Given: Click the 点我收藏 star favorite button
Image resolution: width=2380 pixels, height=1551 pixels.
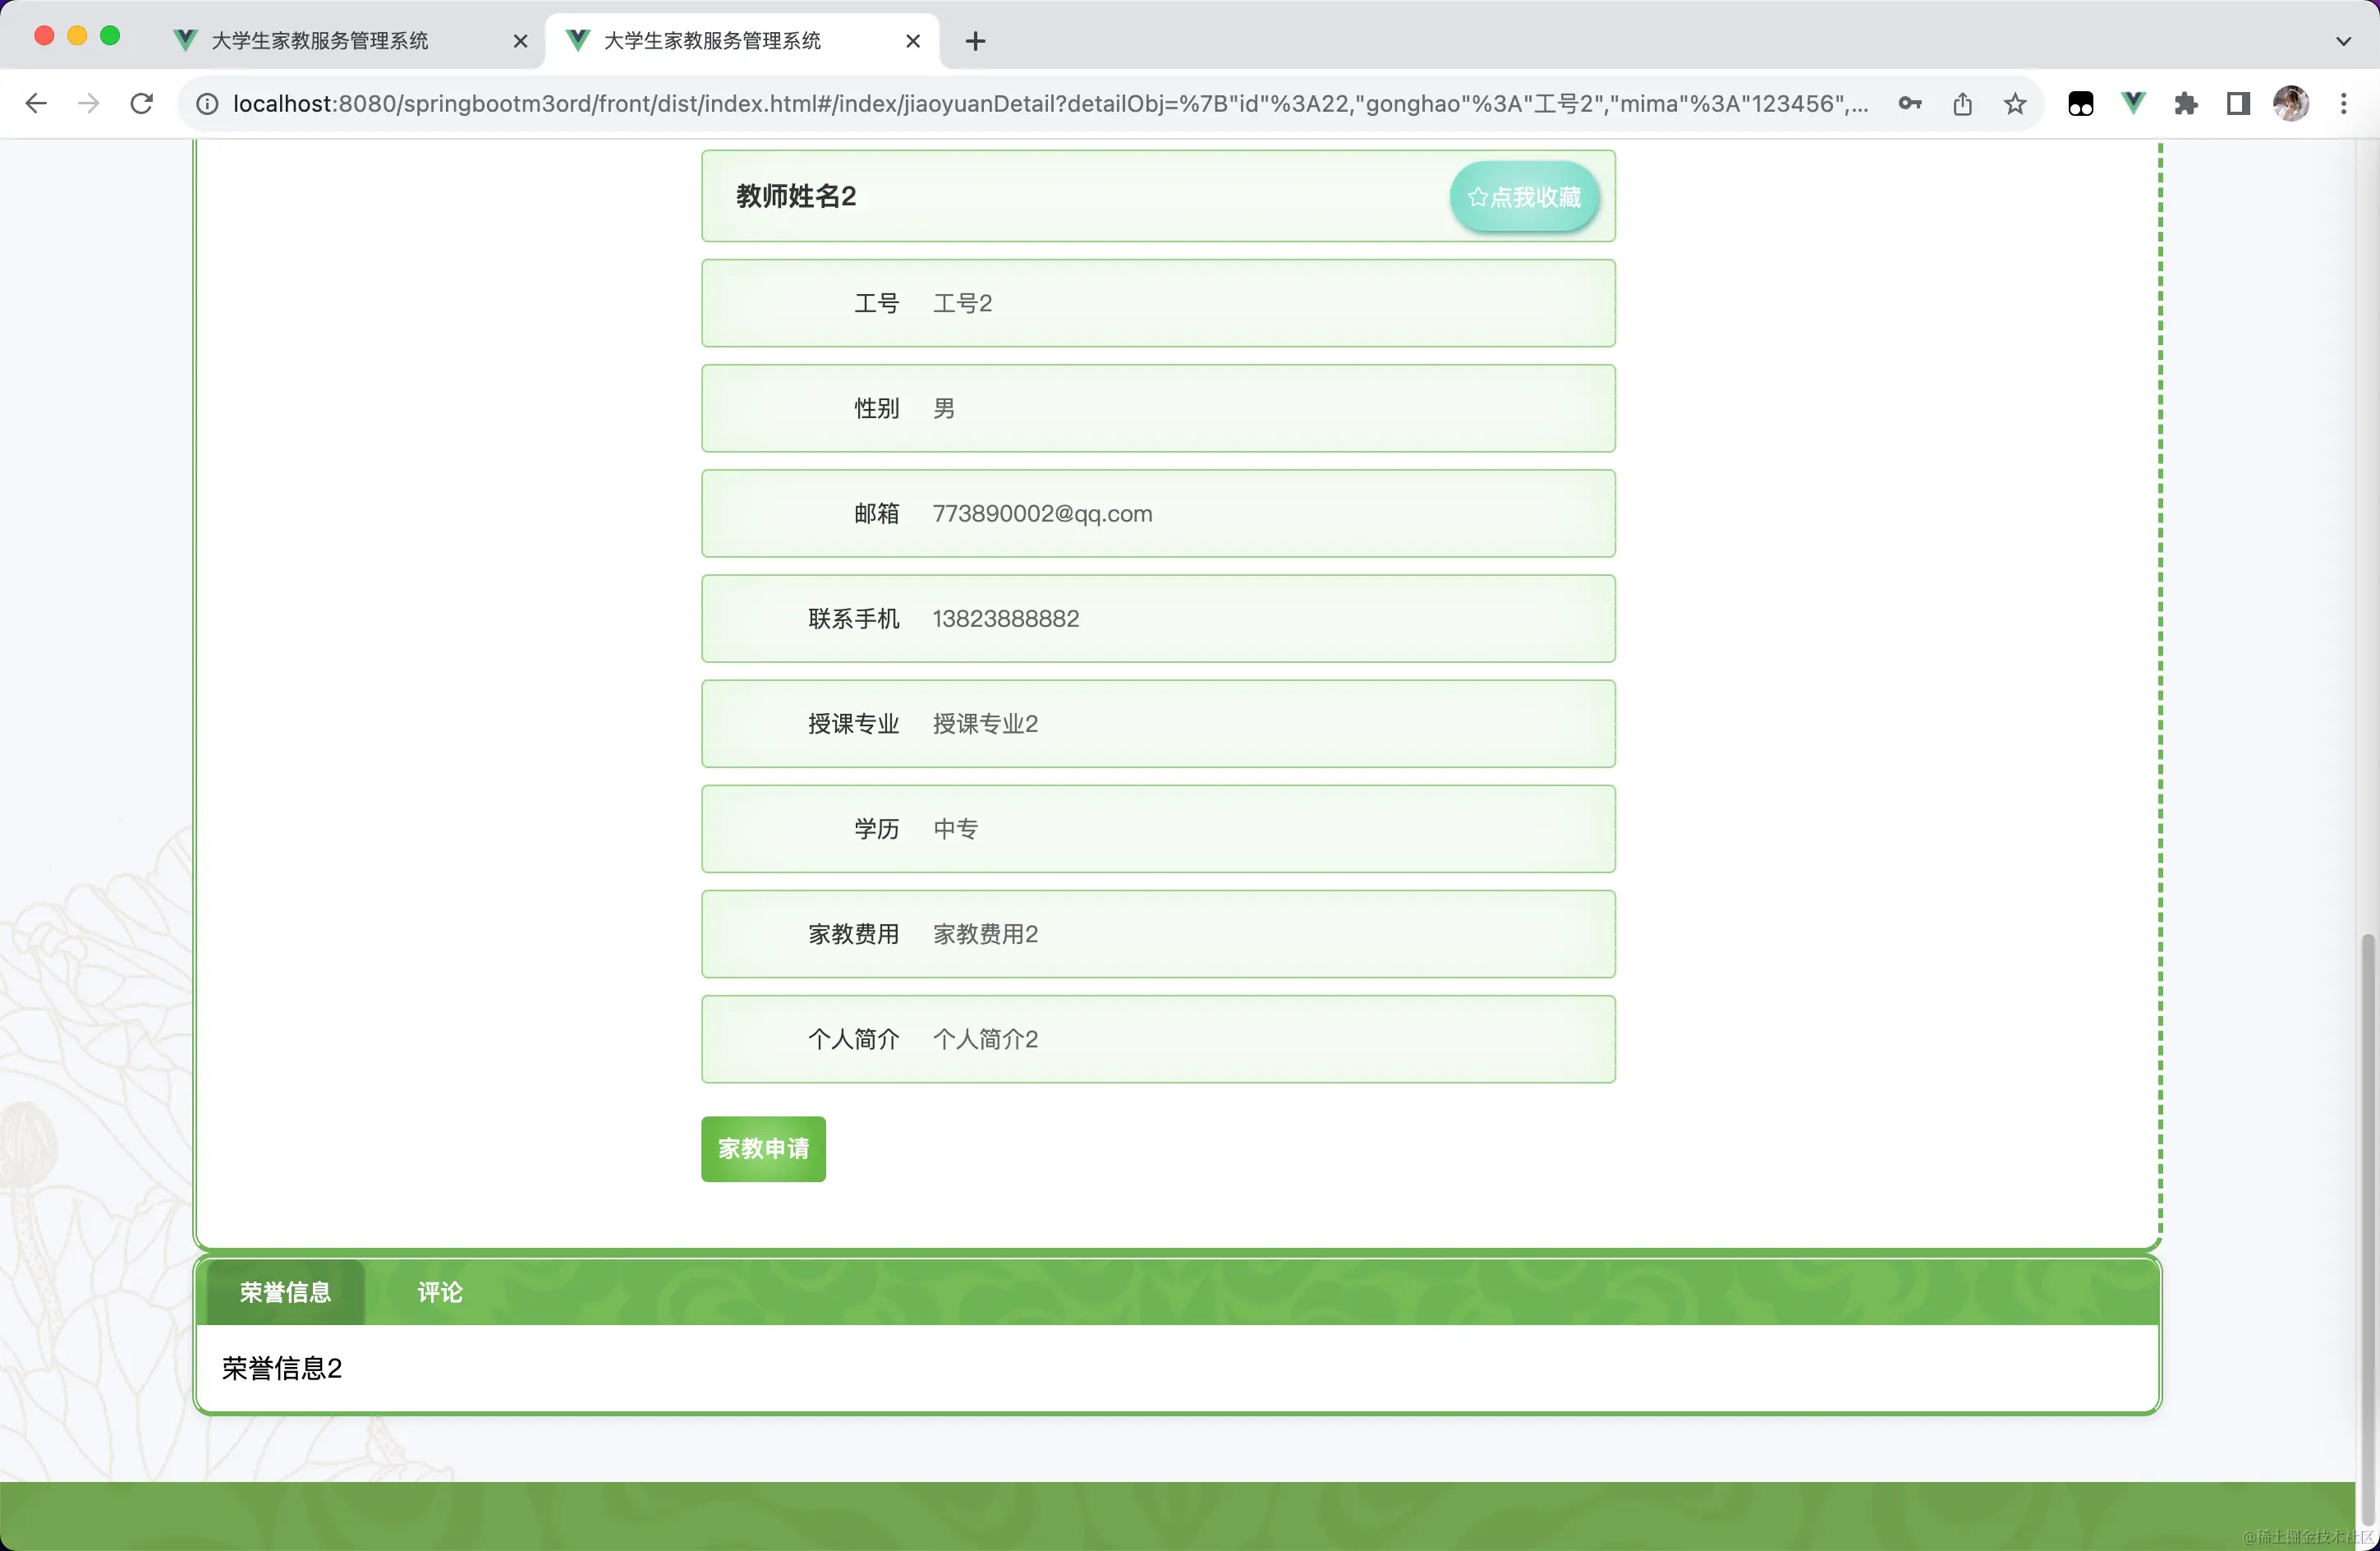Looking at the screenshot, I should coord(1523,197).
